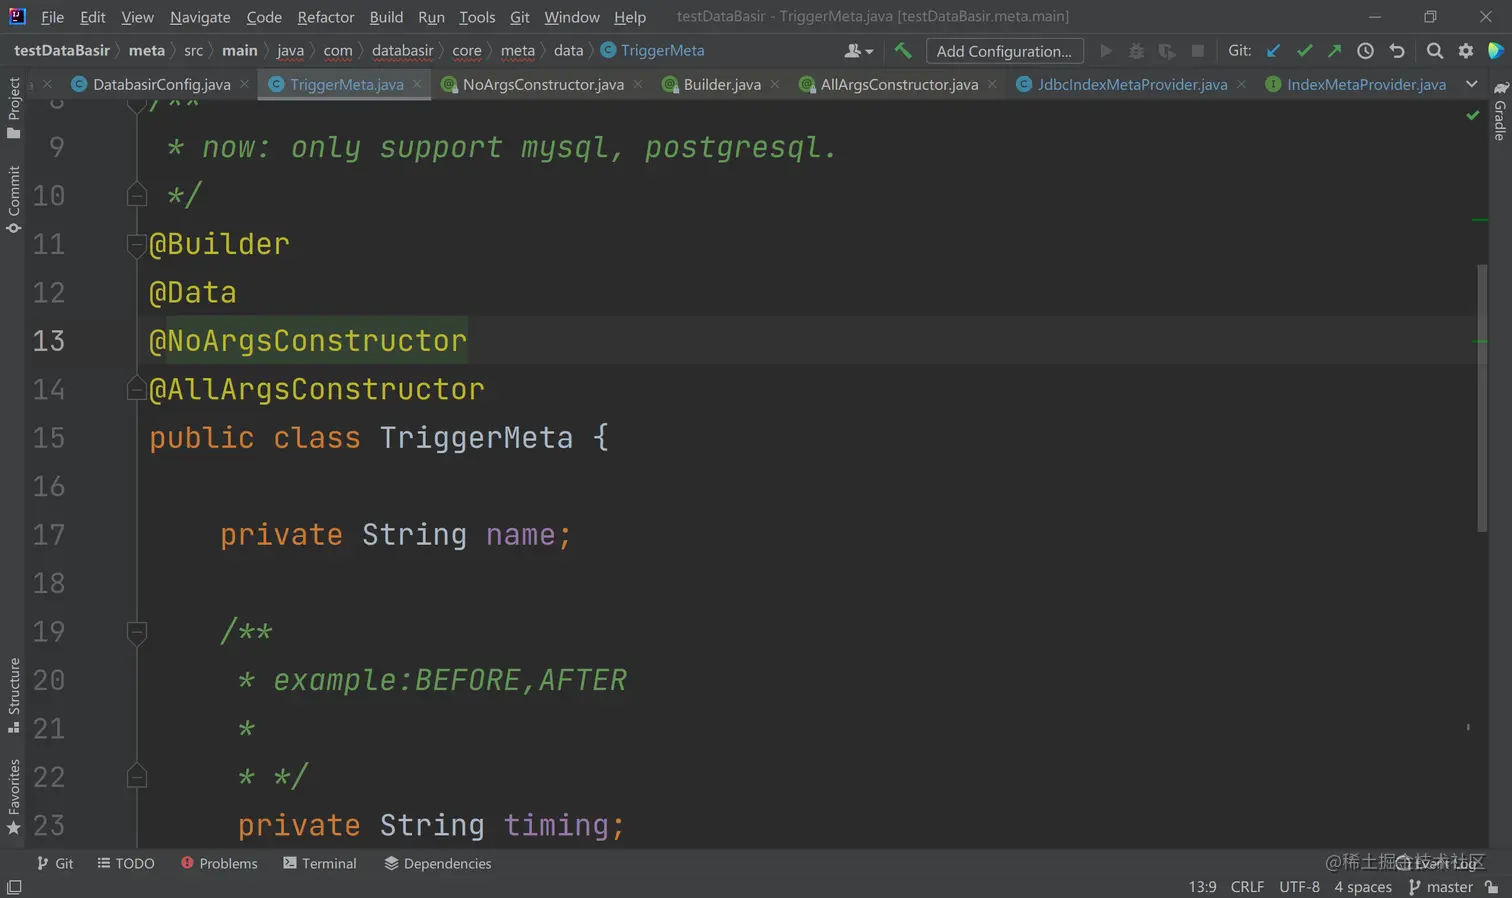
Task: Click the Build Project hammer icon
Action: [x=903, y=51]
